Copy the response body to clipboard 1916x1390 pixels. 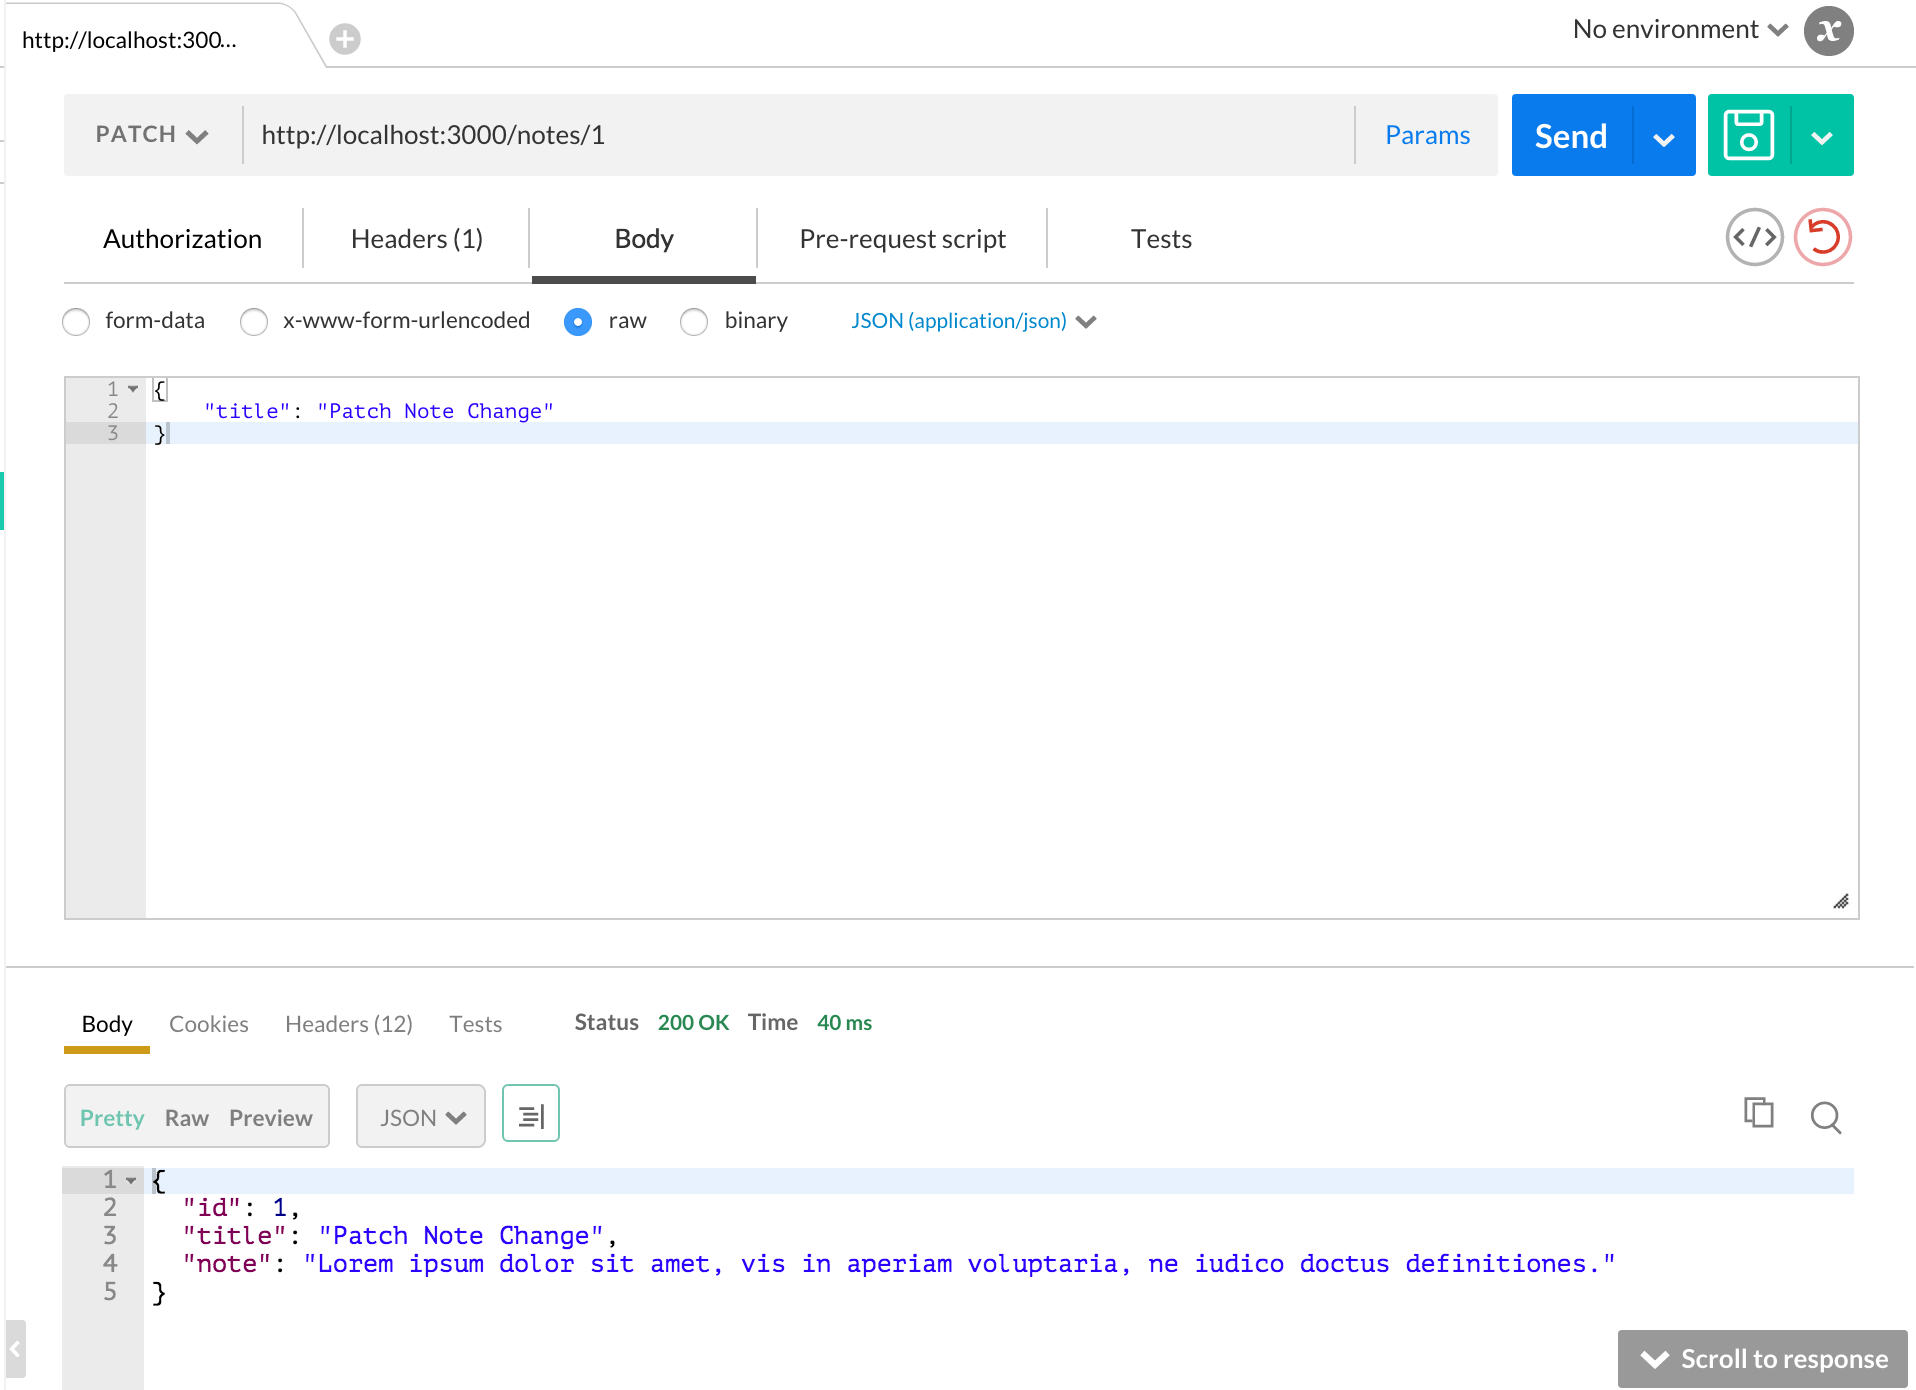pos(1758,1113)
